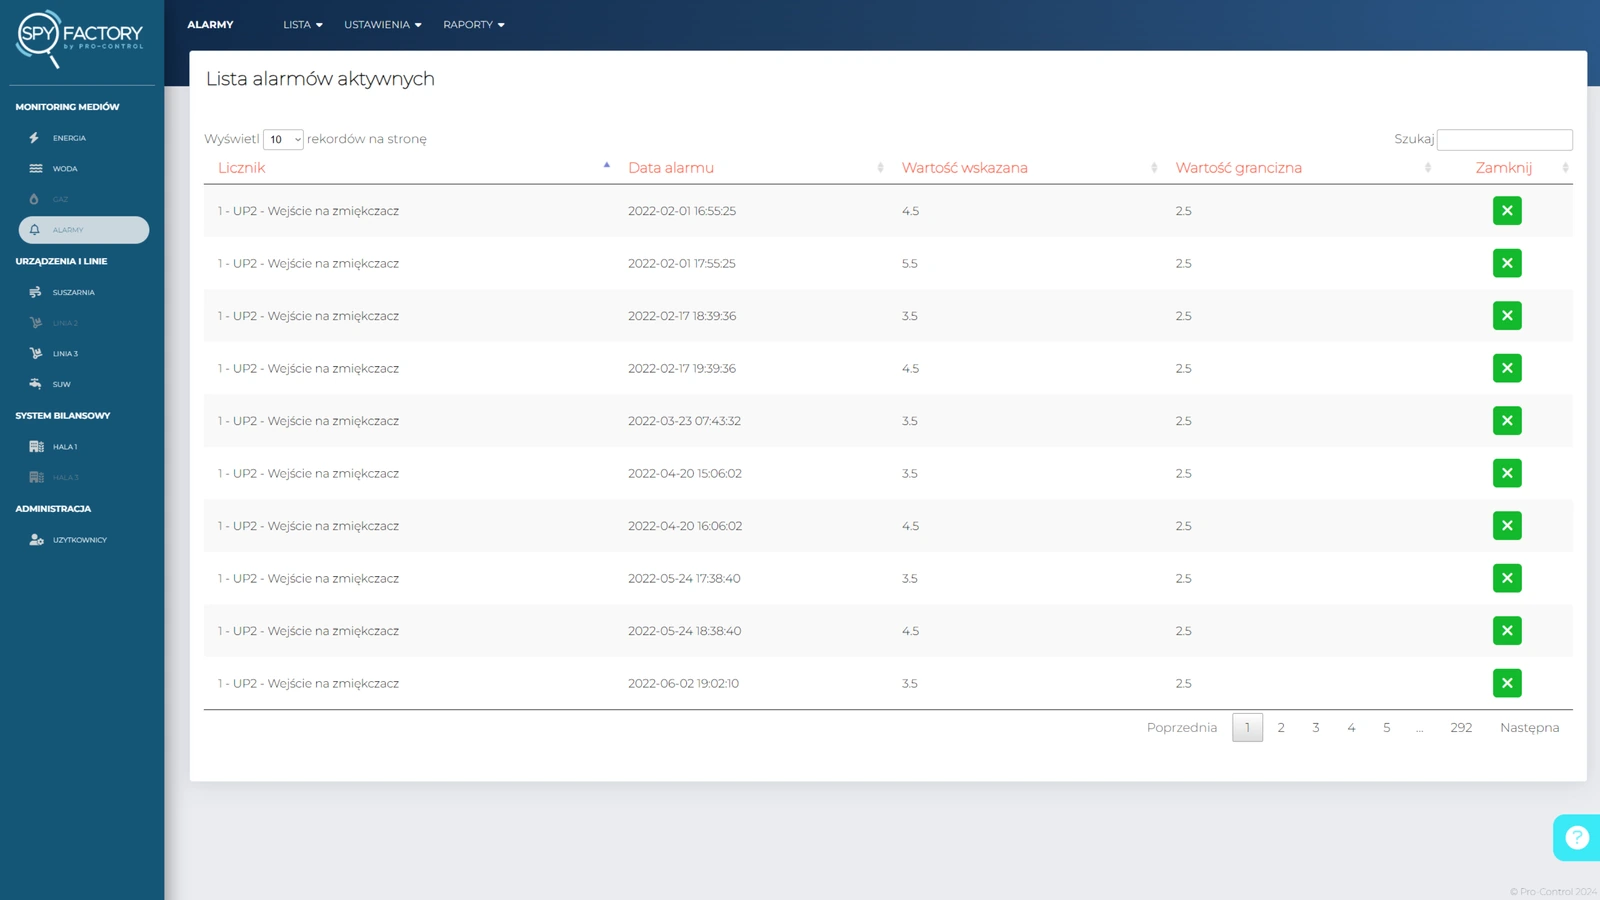Open the Suszarnia device page
This screenshot has height=900, width=1600.
tap(72, 293)
